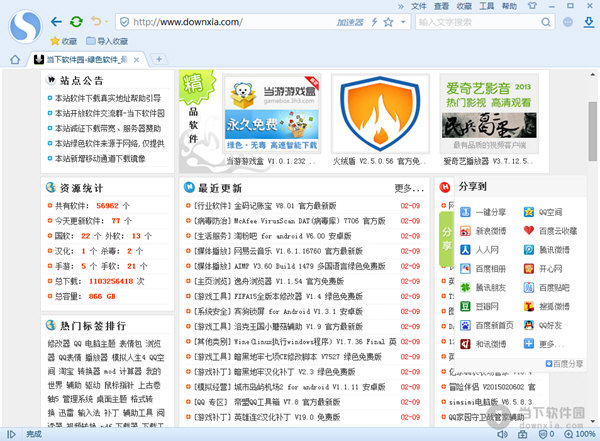Click the screenshot camera icon in the status bar
This screenshot has width=600, height=441.
(522, 434)
